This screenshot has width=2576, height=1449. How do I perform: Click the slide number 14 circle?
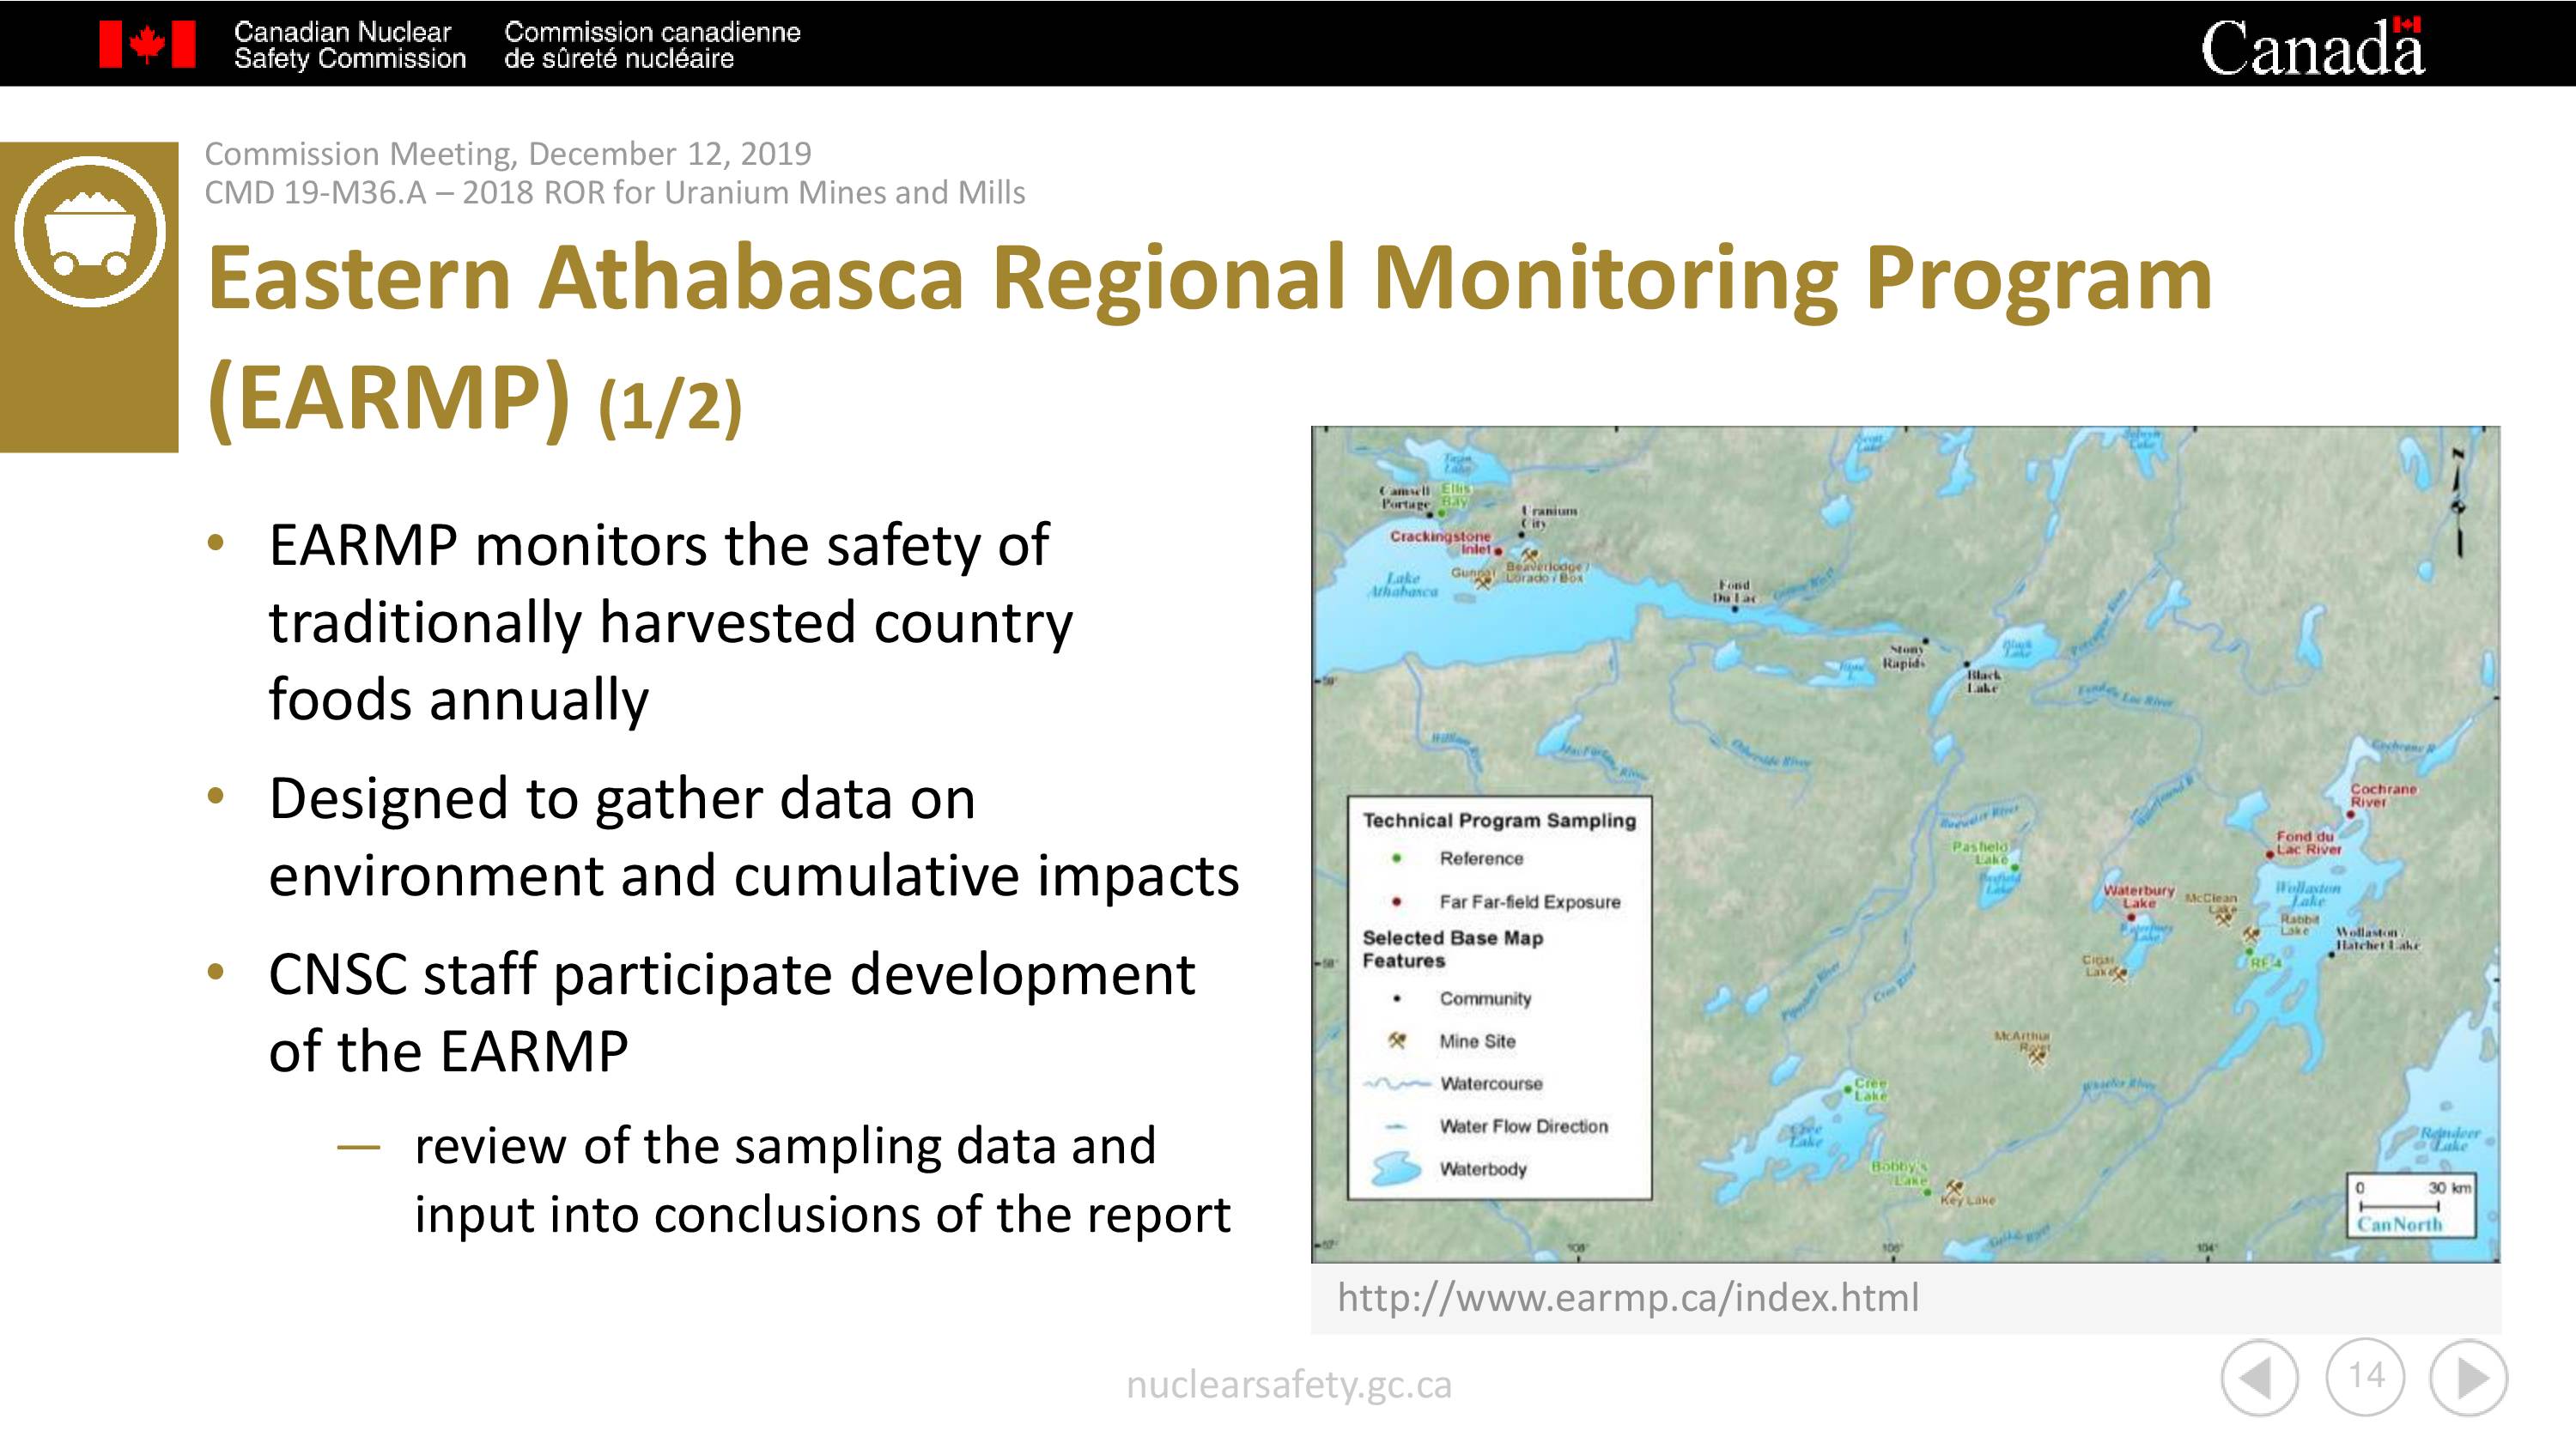pyautogui.click(x=2365, y=1376)
